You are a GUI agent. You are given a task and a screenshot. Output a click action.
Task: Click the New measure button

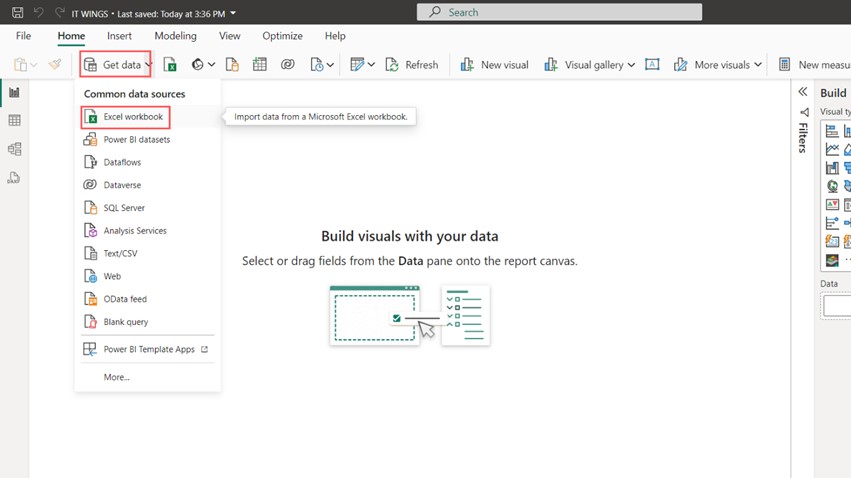[x=814, y=65]
